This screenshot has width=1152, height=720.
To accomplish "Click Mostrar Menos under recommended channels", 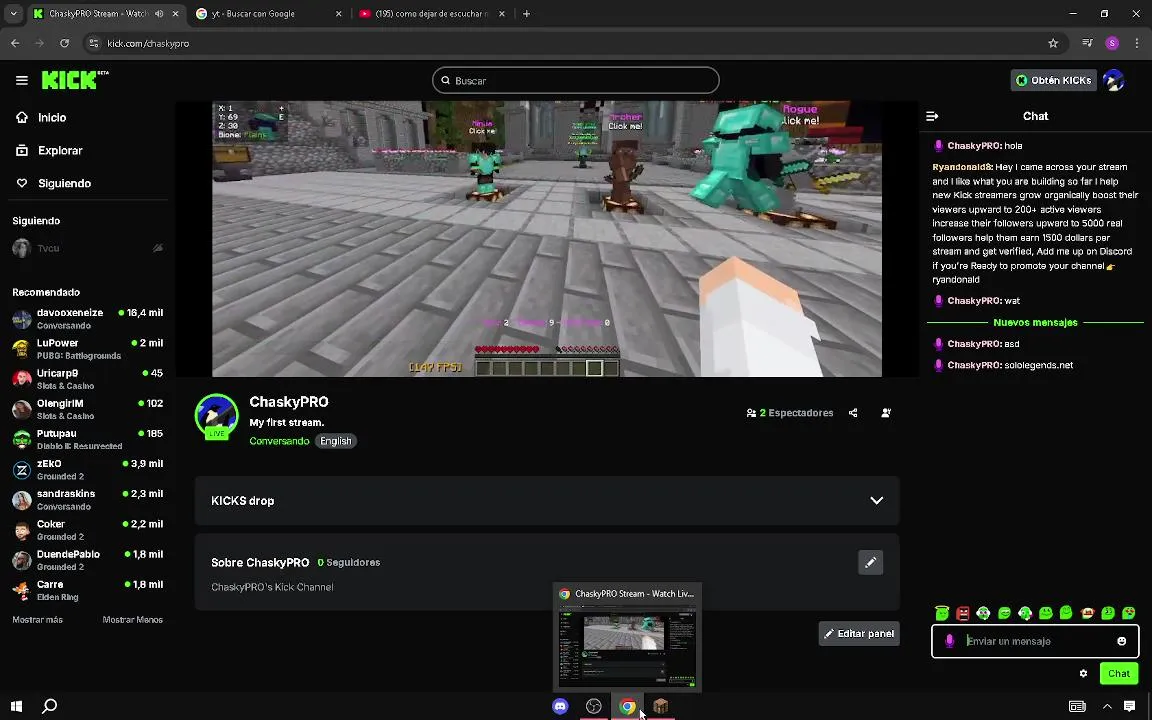I will [132, 620].
